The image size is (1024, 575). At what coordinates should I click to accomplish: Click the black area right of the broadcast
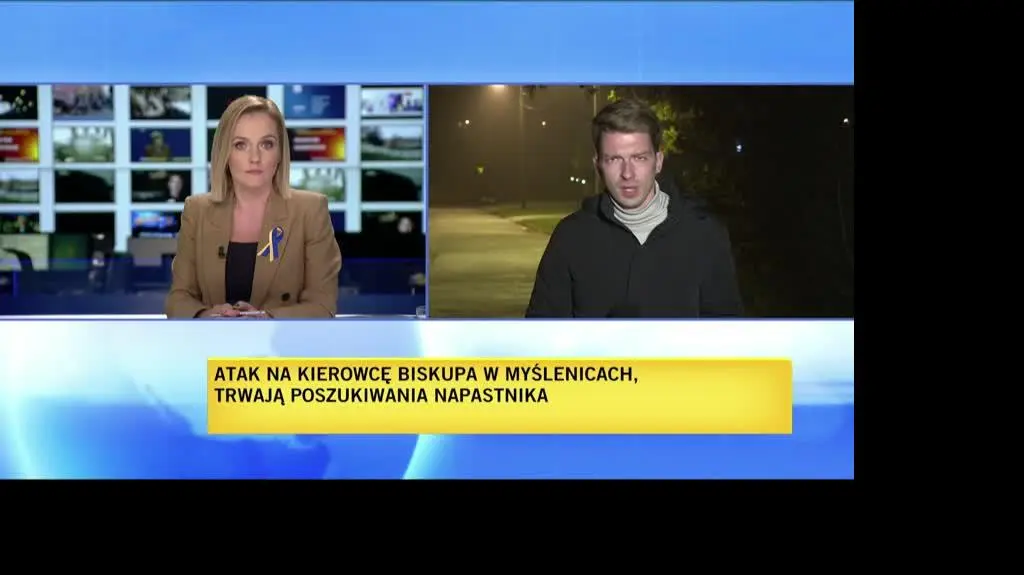point(938,250)
